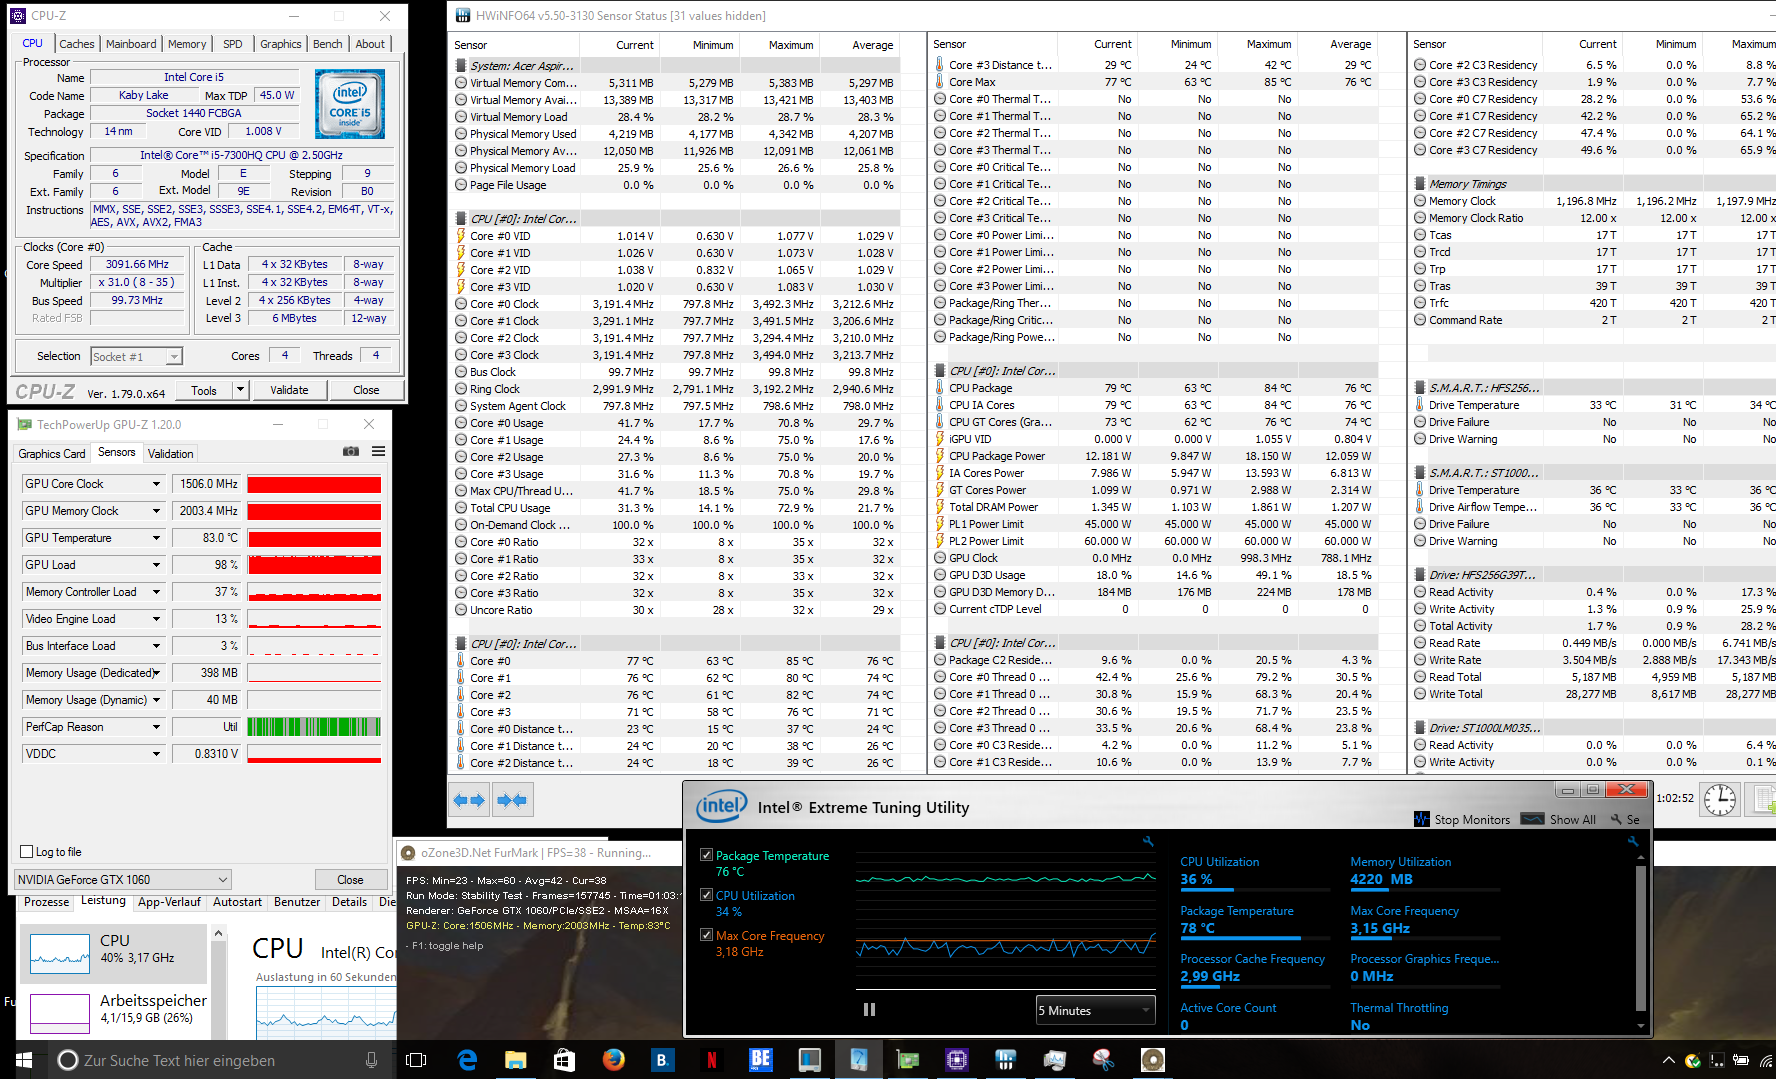Toggle the Max Core Frequency checkbox

pos(707,935)
